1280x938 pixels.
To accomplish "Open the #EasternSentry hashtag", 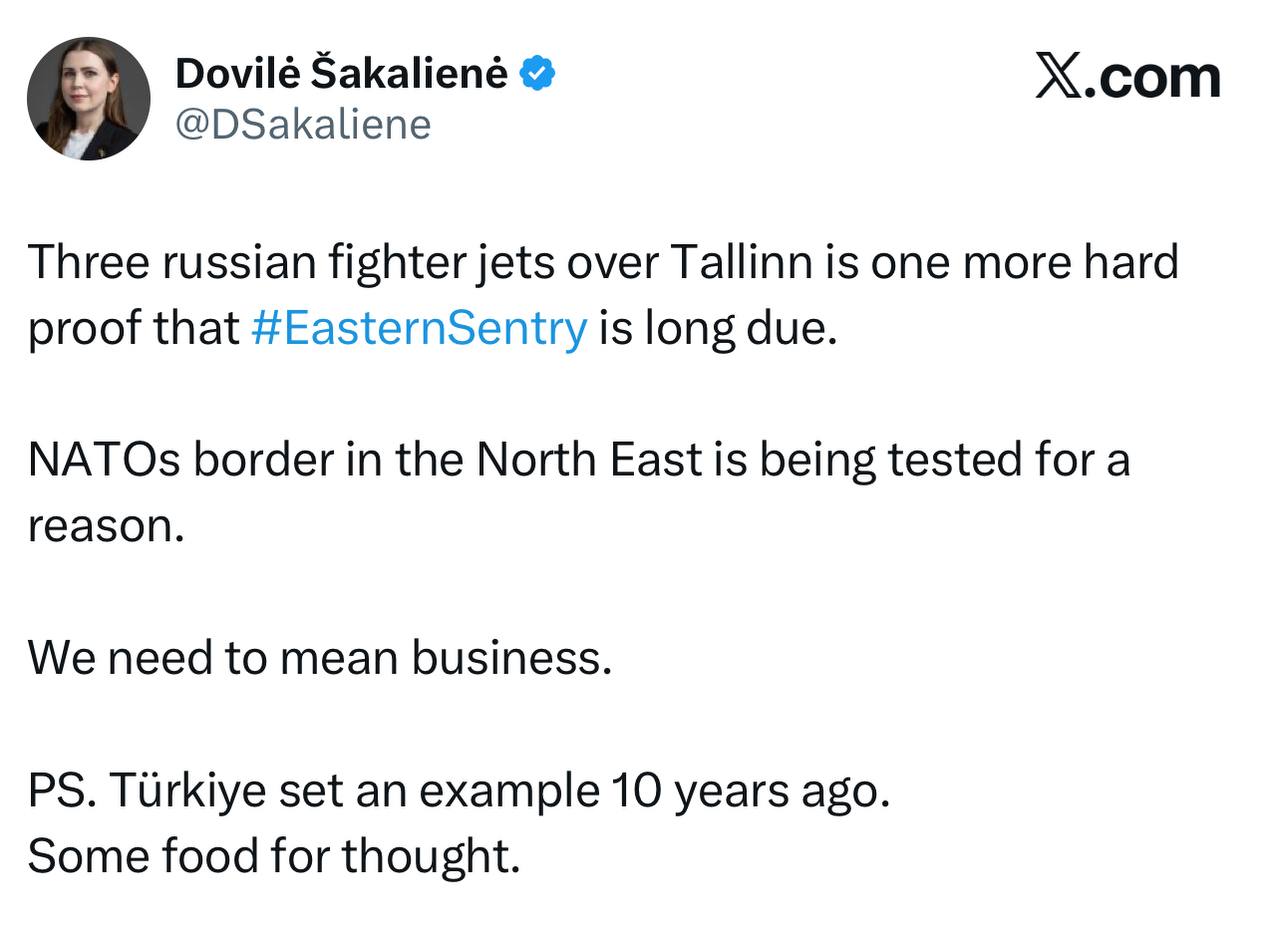I will coord(418,328).
